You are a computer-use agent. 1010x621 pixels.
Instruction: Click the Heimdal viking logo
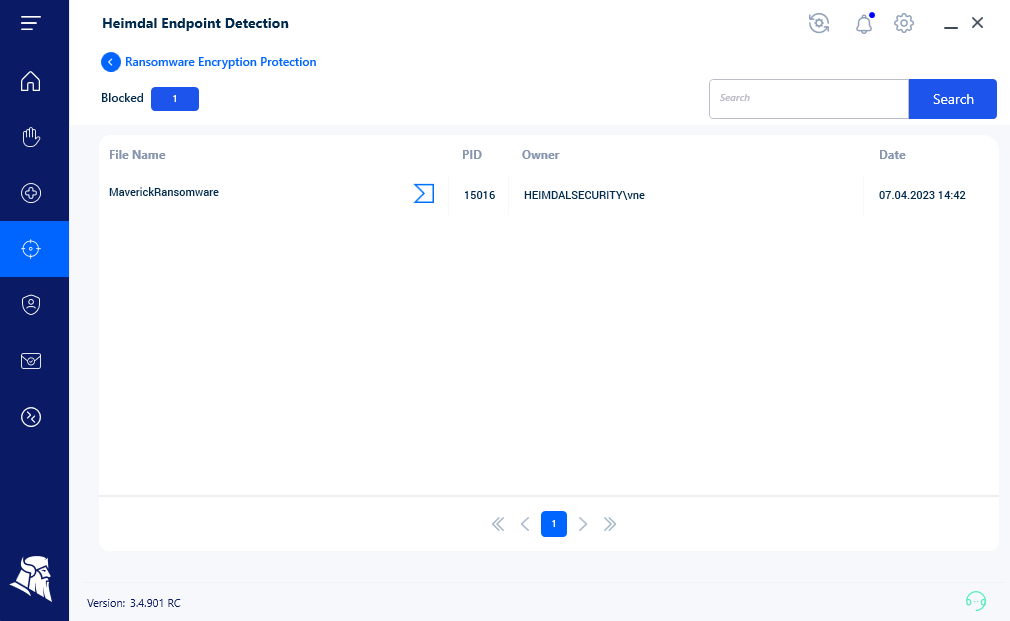coord(31,578)
